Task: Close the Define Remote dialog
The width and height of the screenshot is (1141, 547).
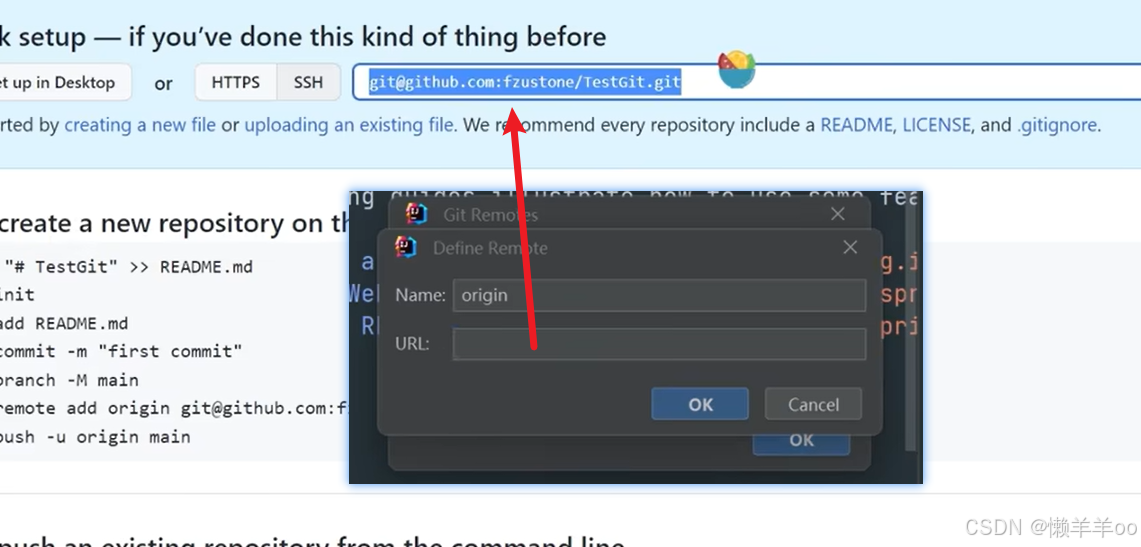Action: 850,247
